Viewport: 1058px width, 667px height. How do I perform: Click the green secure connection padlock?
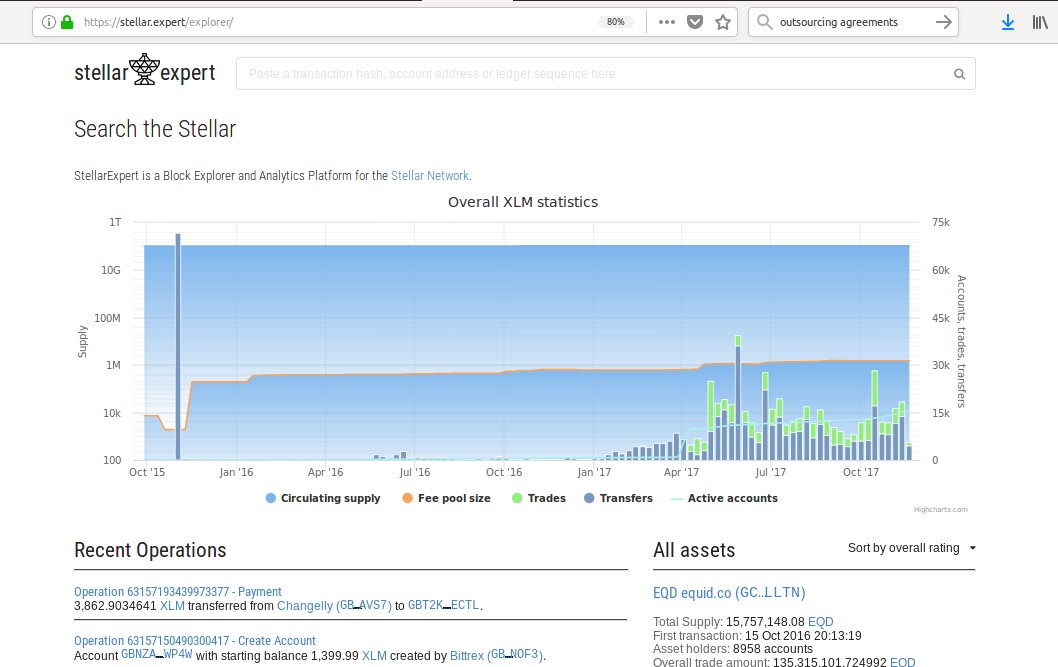tap(67, 22)
